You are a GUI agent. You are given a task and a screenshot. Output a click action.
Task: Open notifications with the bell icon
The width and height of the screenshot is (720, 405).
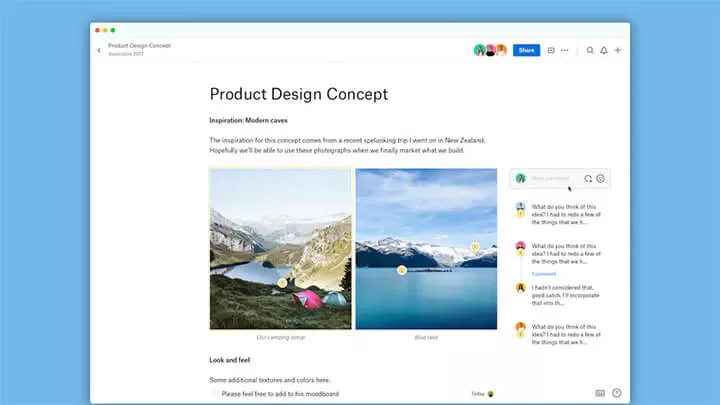pyautogui.click(x=604, y=50)
